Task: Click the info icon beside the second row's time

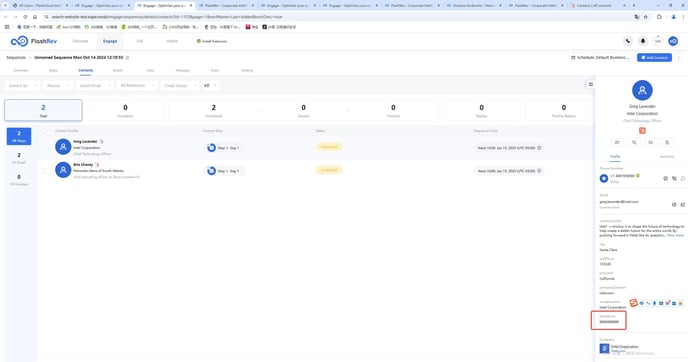Action: 539,171
